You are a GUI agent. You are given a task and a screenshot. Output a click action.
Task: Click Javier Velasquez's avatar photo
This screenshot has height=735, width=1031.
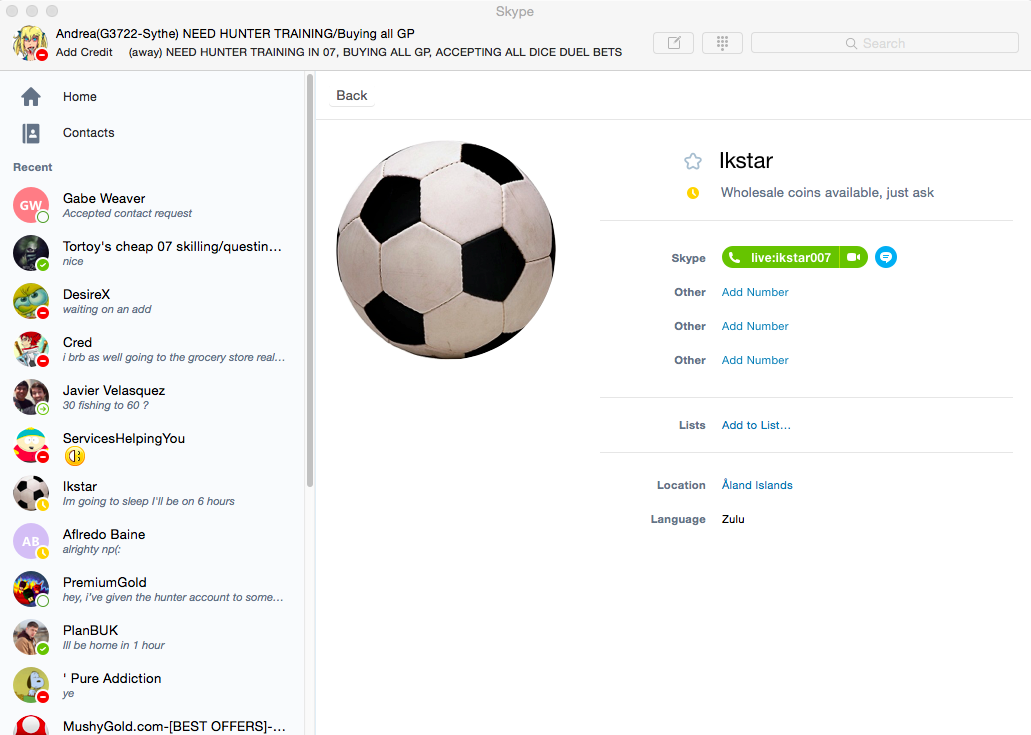[x=31, y=397]
